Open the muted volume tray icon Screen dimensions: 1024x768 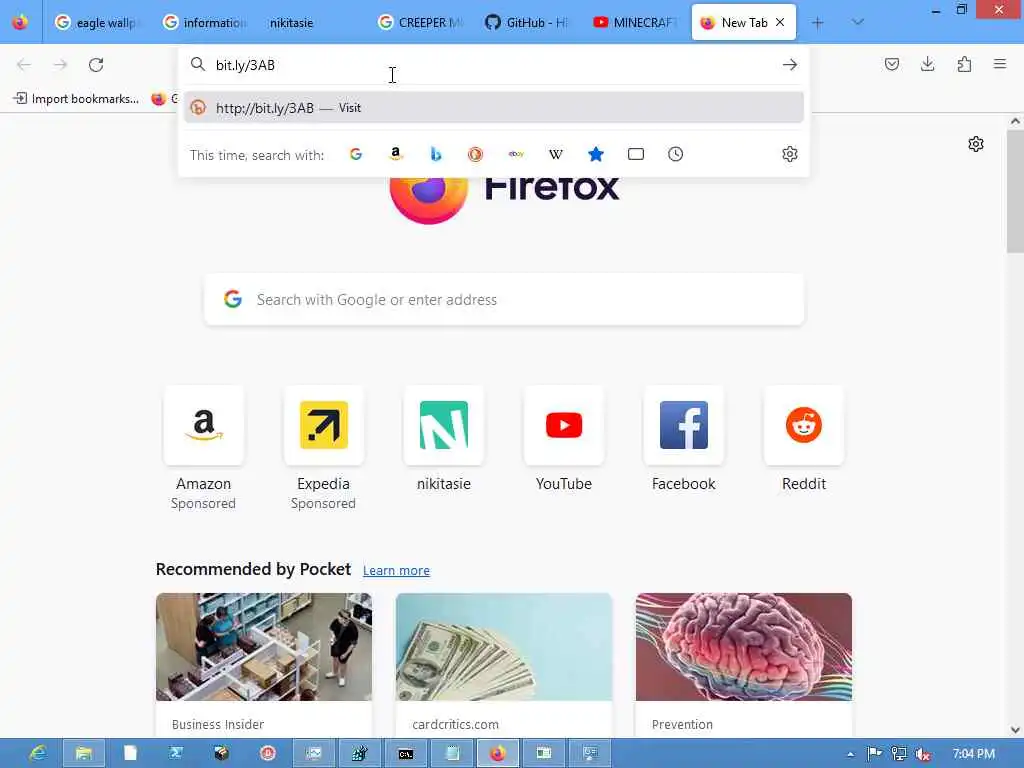coord(923,754)
